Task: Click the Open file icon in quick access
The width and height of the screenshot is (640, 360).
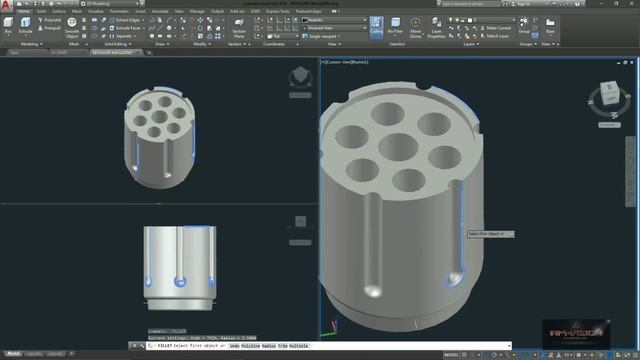Action: (27, 4)
